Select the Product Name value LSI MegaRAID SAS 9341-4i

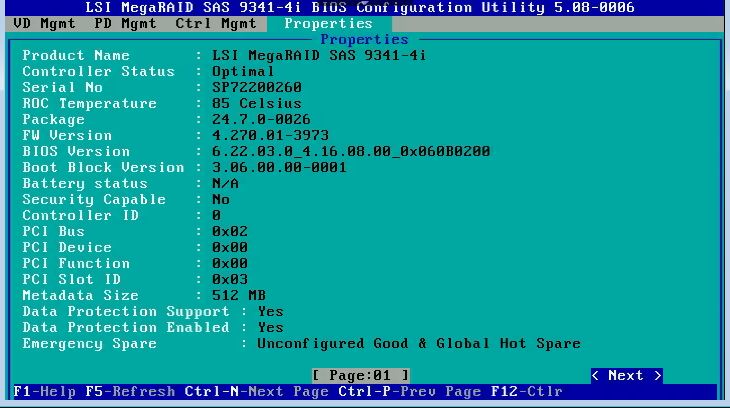[x=319, y=55]
